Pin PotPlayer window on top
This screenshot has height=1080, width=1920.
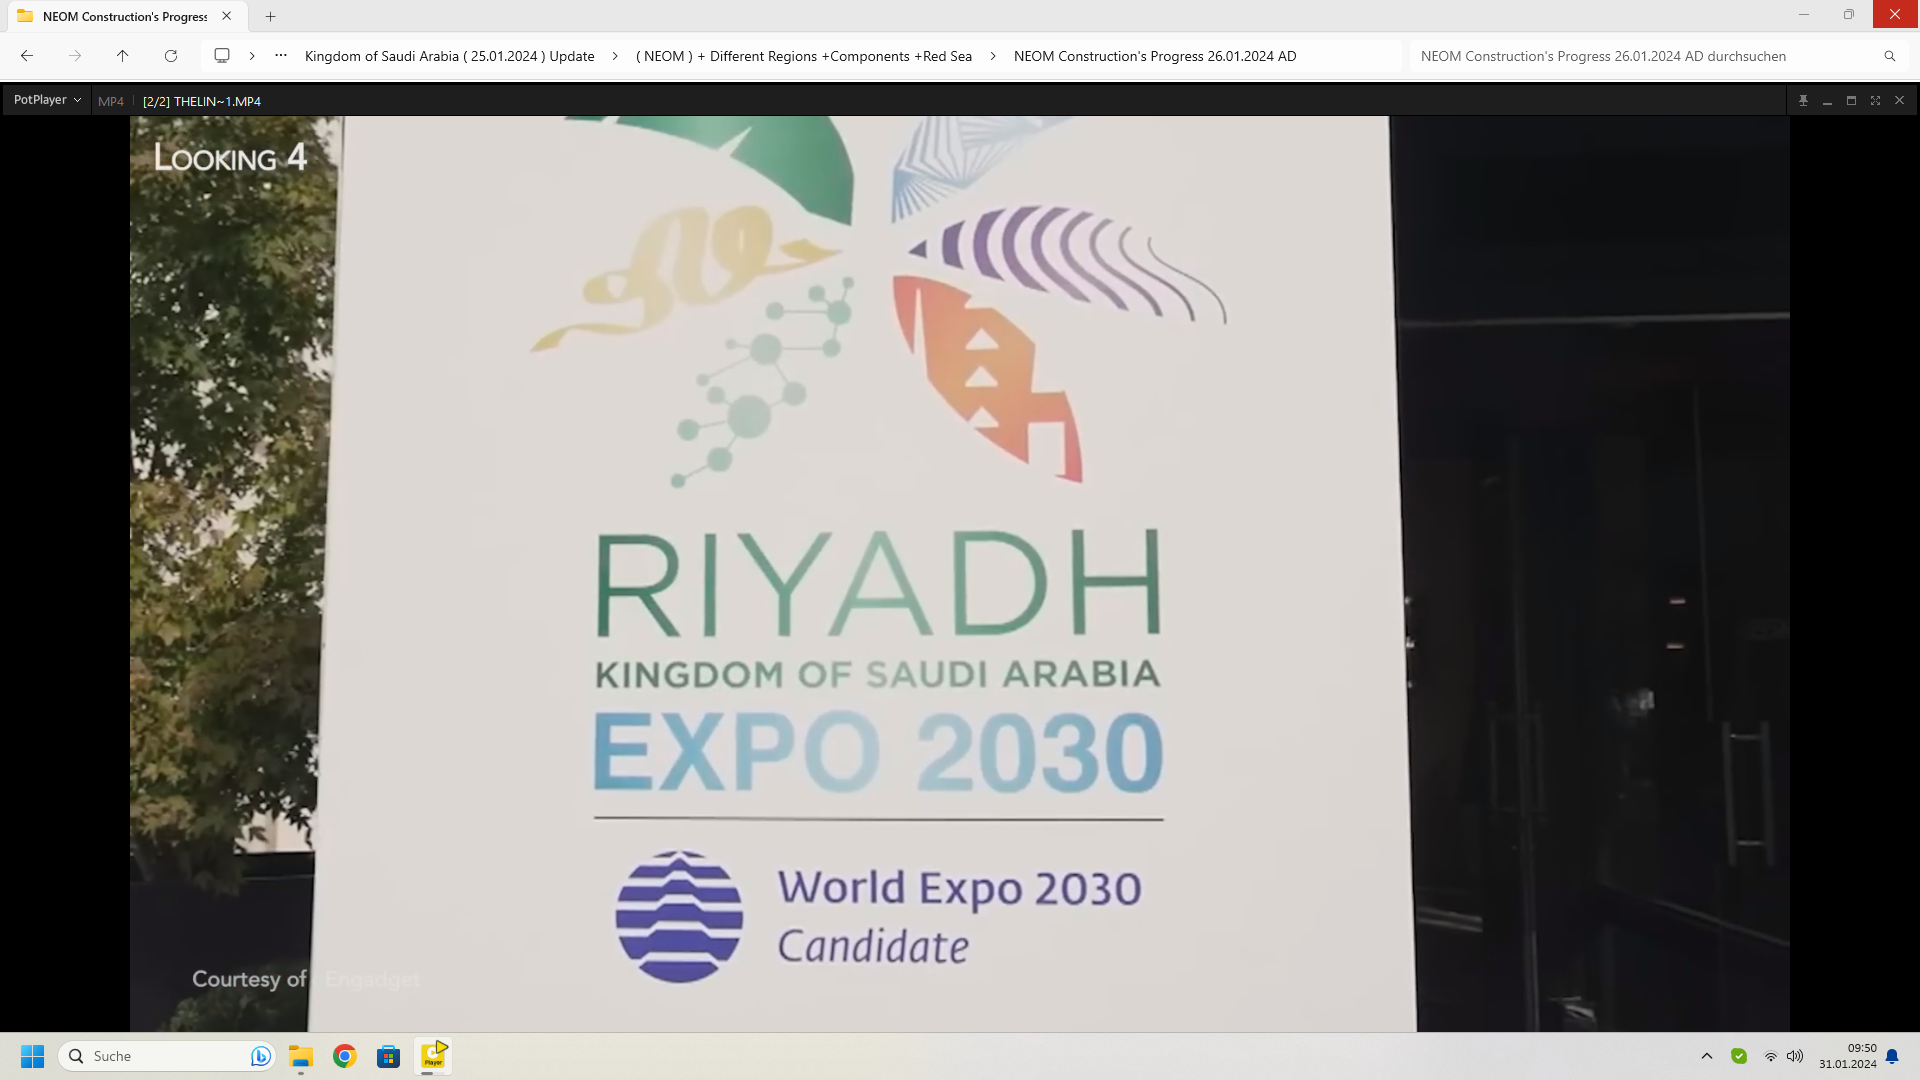coord(1803,101)
